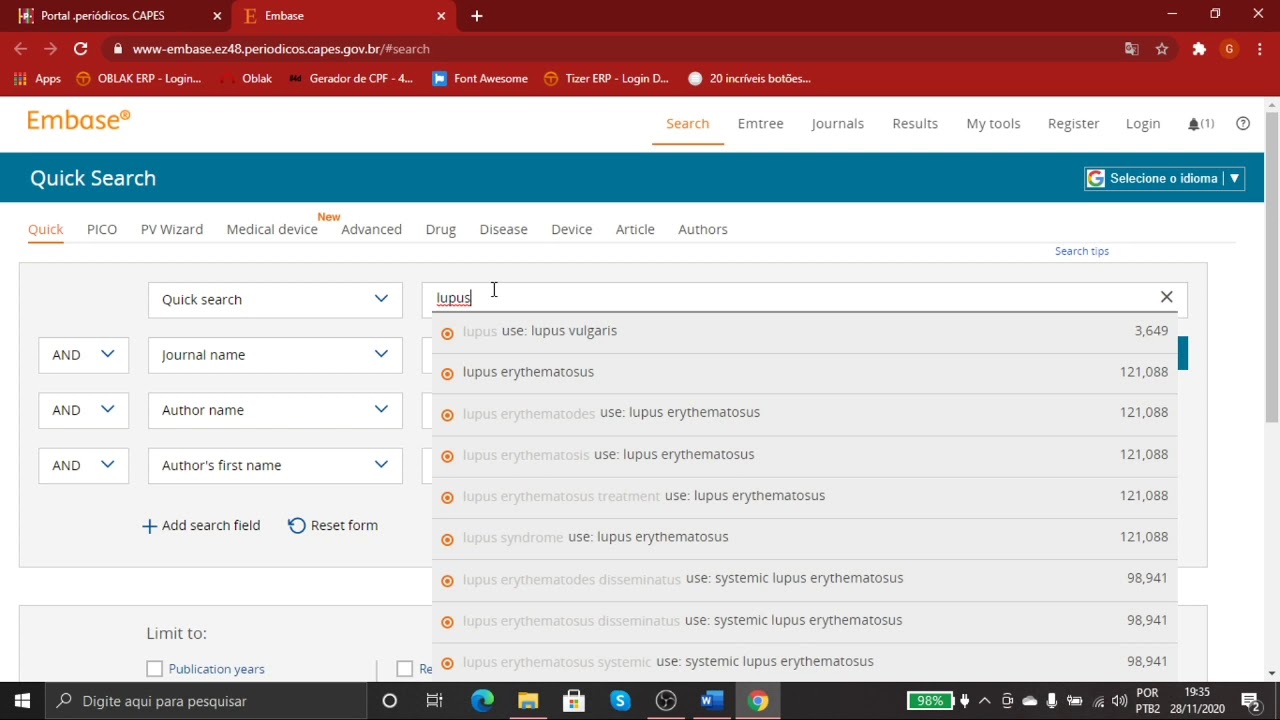Image resolution: width=1280 pixels, height=720 pixels.
Task: Click the Embase logo
Action: 78,120
